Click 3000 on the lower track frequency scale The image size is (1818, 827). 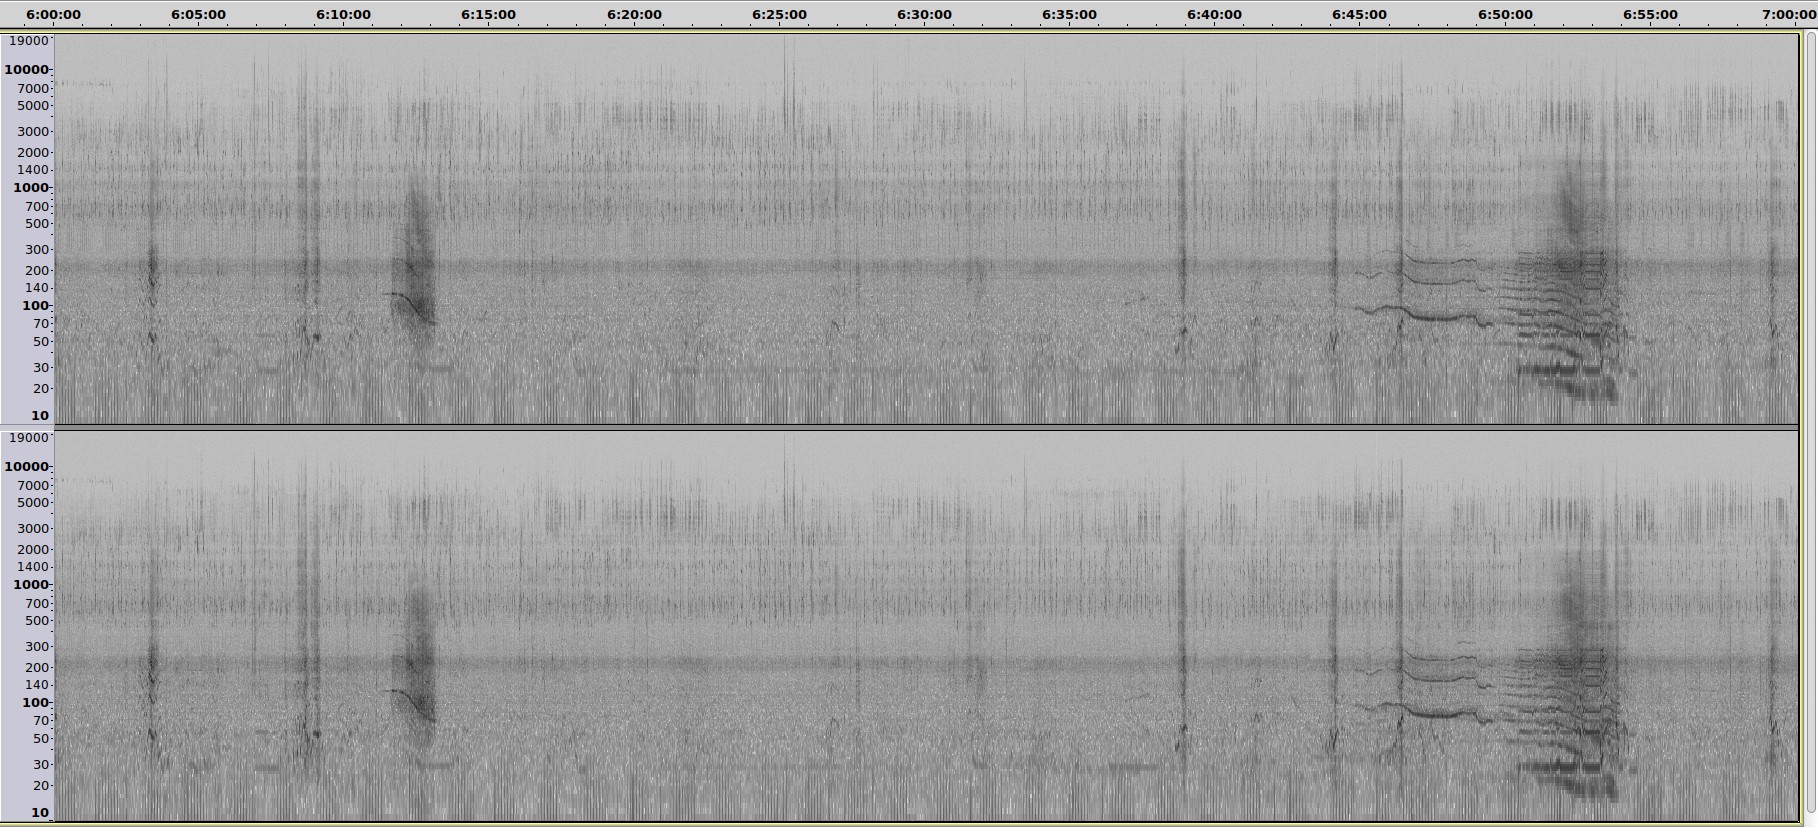coord(32,529)
